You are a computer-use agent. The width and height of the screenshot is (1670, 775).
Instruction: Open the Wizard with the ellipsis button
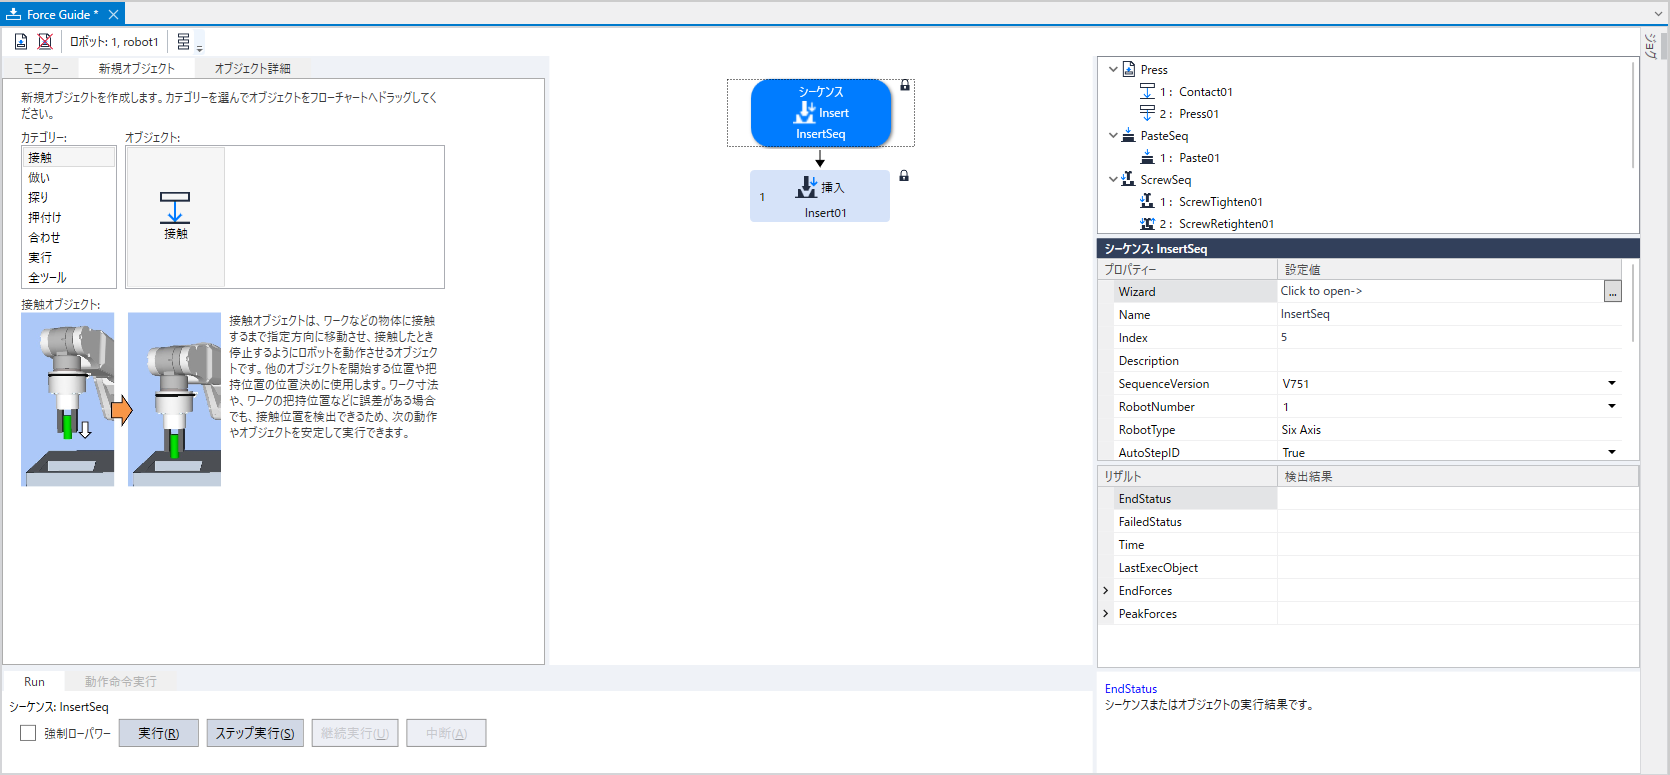(1612, 292)
